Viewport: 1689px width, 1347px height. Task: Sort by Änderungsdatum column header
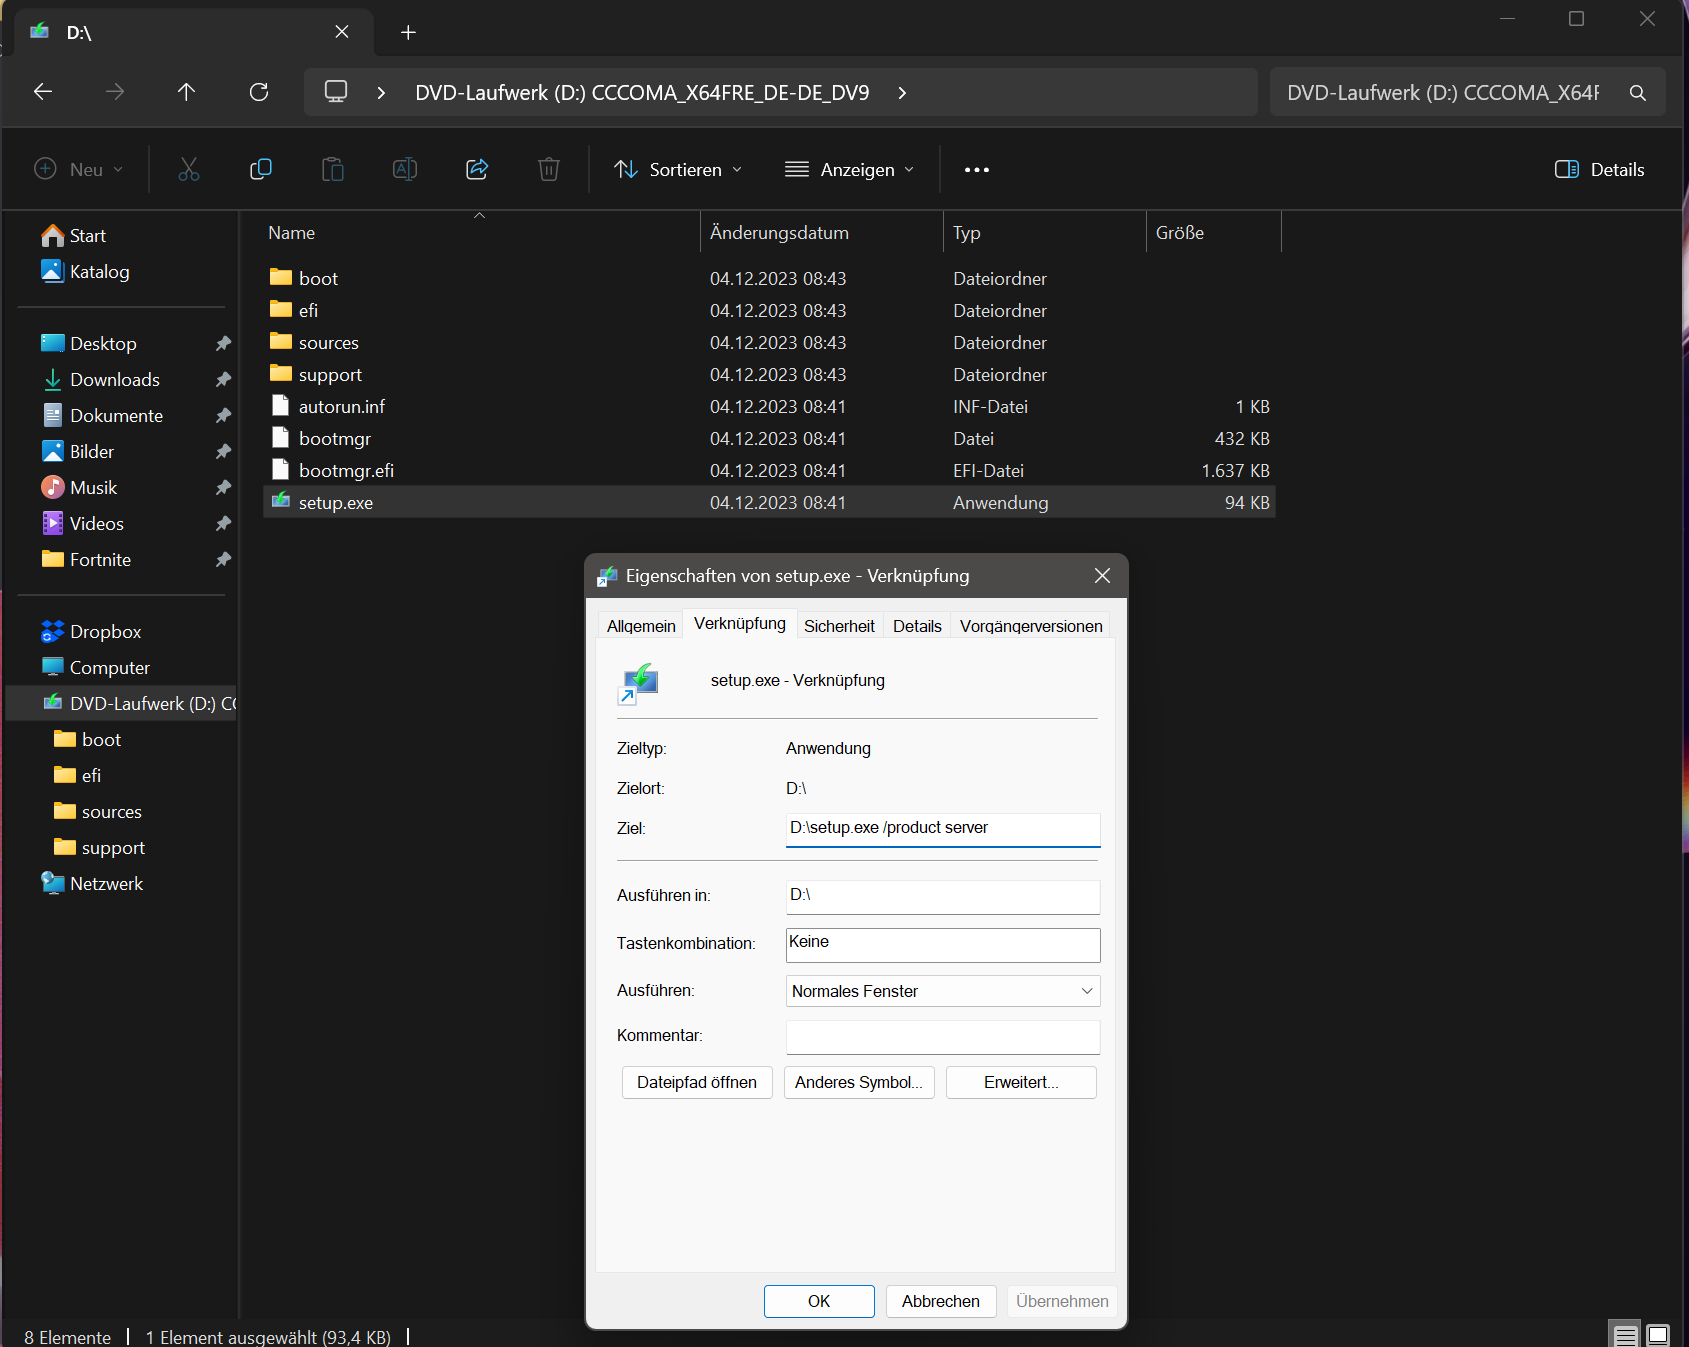pyautogui.click(x=821, y=233)
